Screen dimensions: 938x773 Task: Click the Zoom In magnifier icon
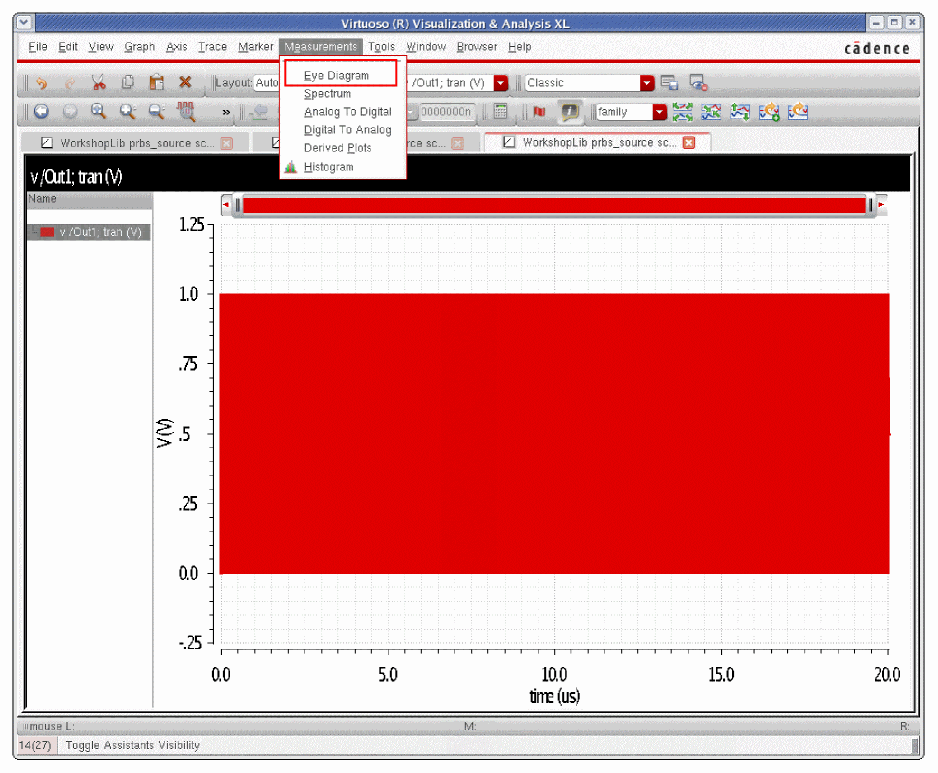(128, 112)
